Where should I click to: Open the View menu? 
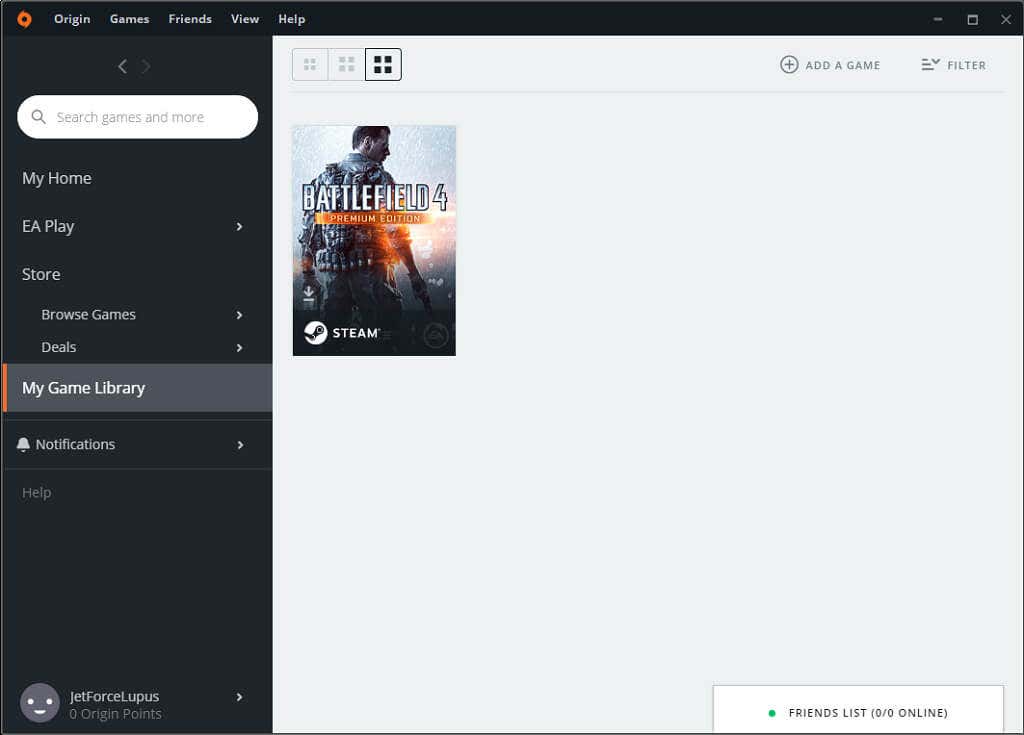click(244, 18)
